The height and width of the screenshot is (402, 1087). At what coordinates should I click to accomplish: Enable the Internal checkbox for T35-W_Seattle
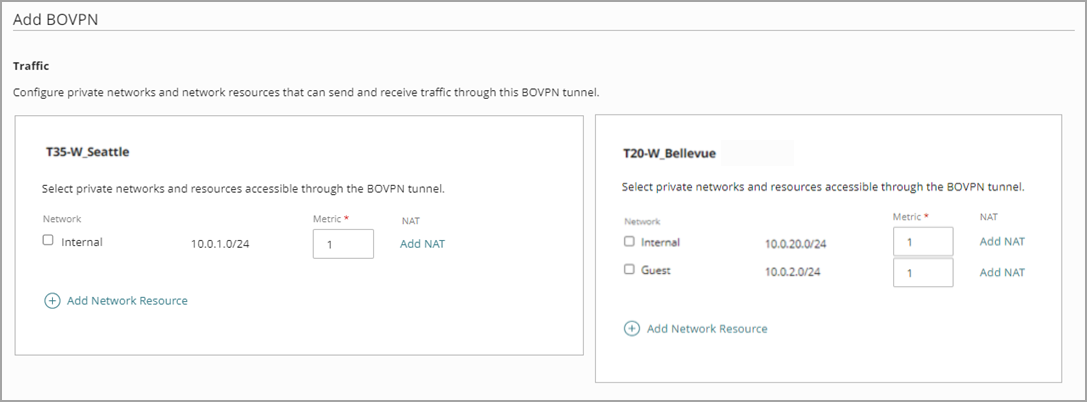pyautogui.click(x=48, y=241)
